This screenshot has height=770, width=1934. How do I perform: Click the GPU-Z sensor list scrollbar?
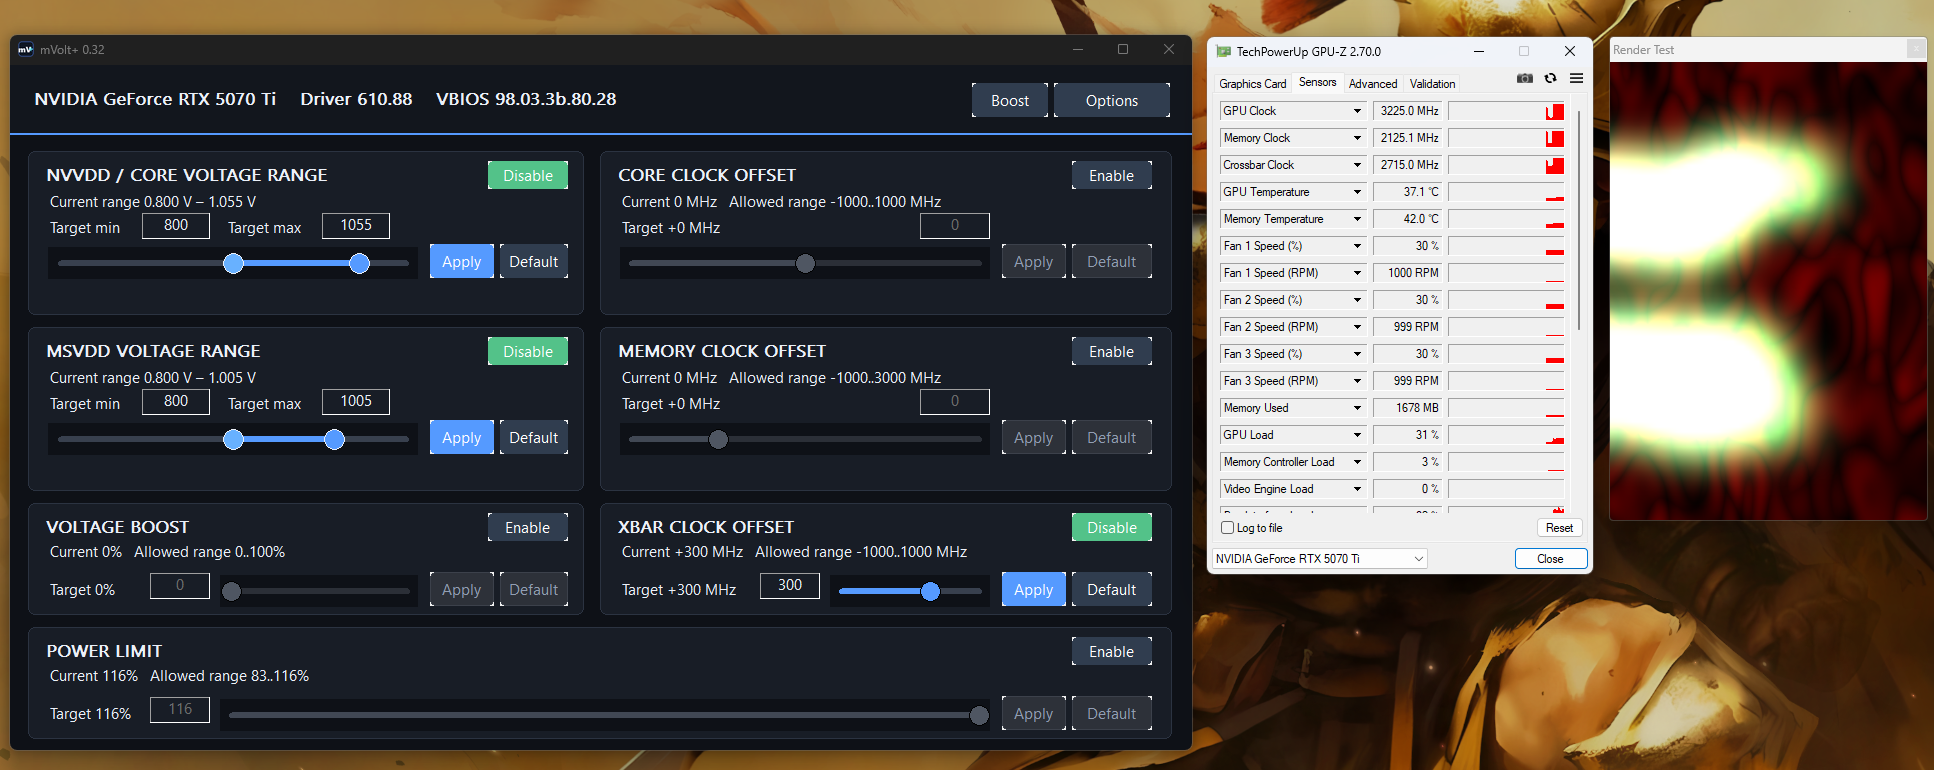click(x=1579, y=220)
